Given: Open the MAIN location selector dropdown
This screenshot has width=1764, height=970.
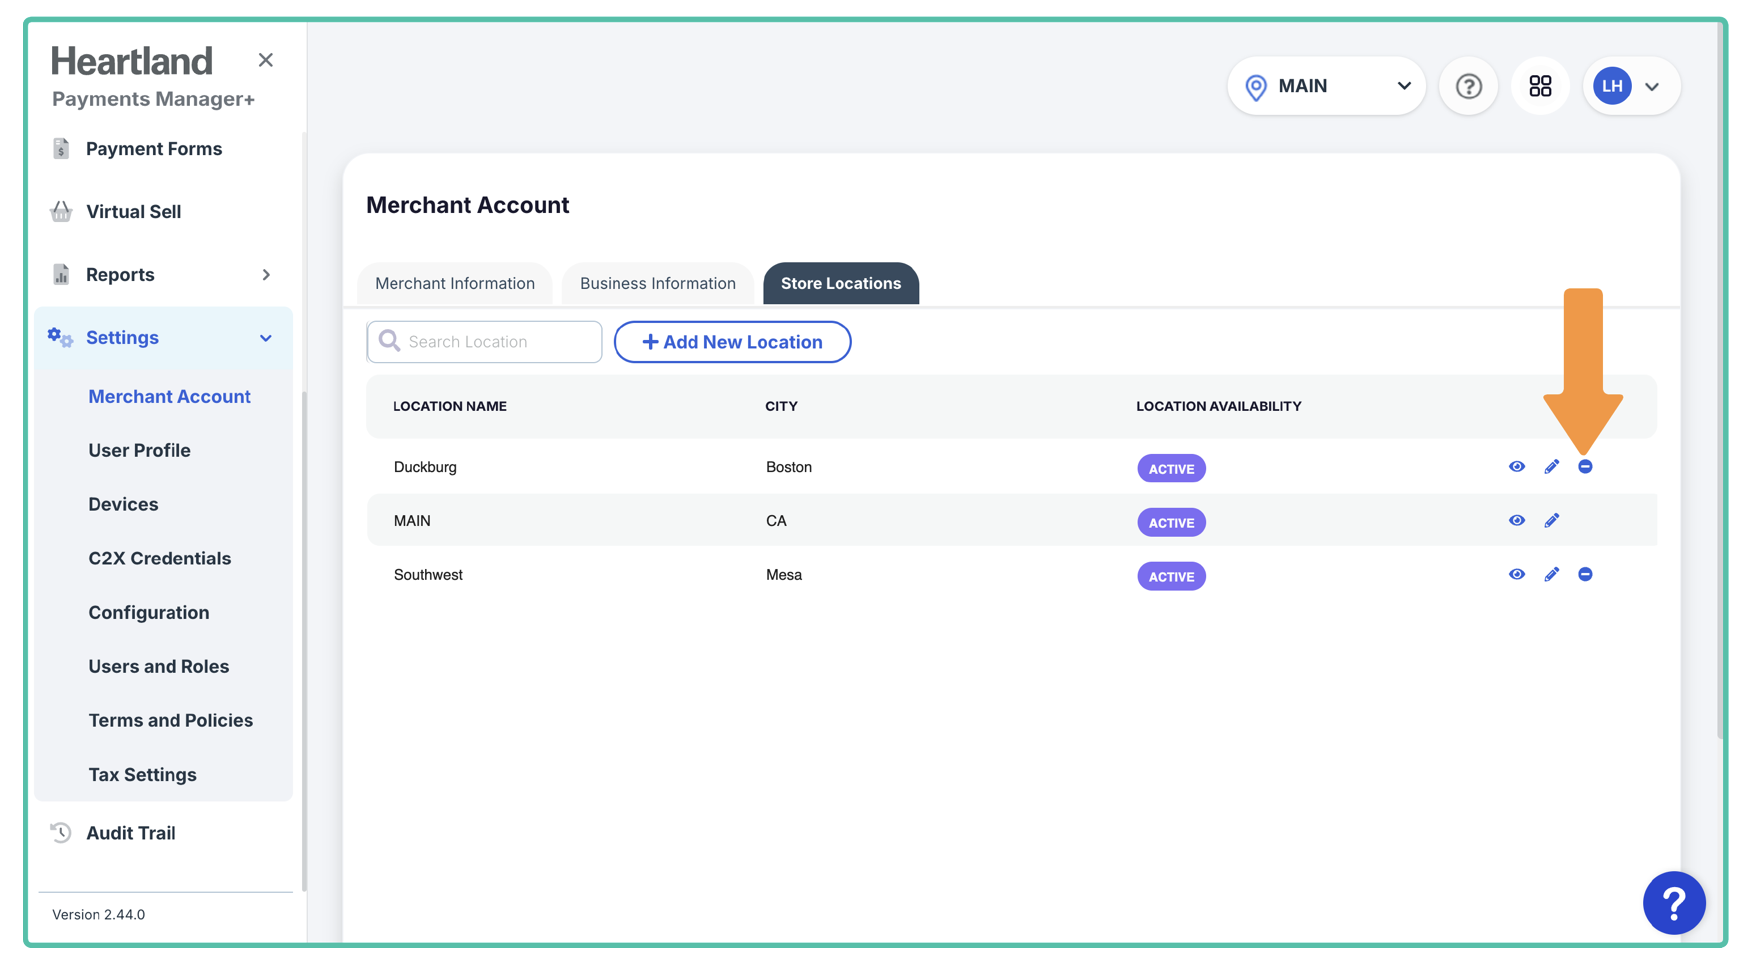Looking at the screenshot, I should (1326, 86).
